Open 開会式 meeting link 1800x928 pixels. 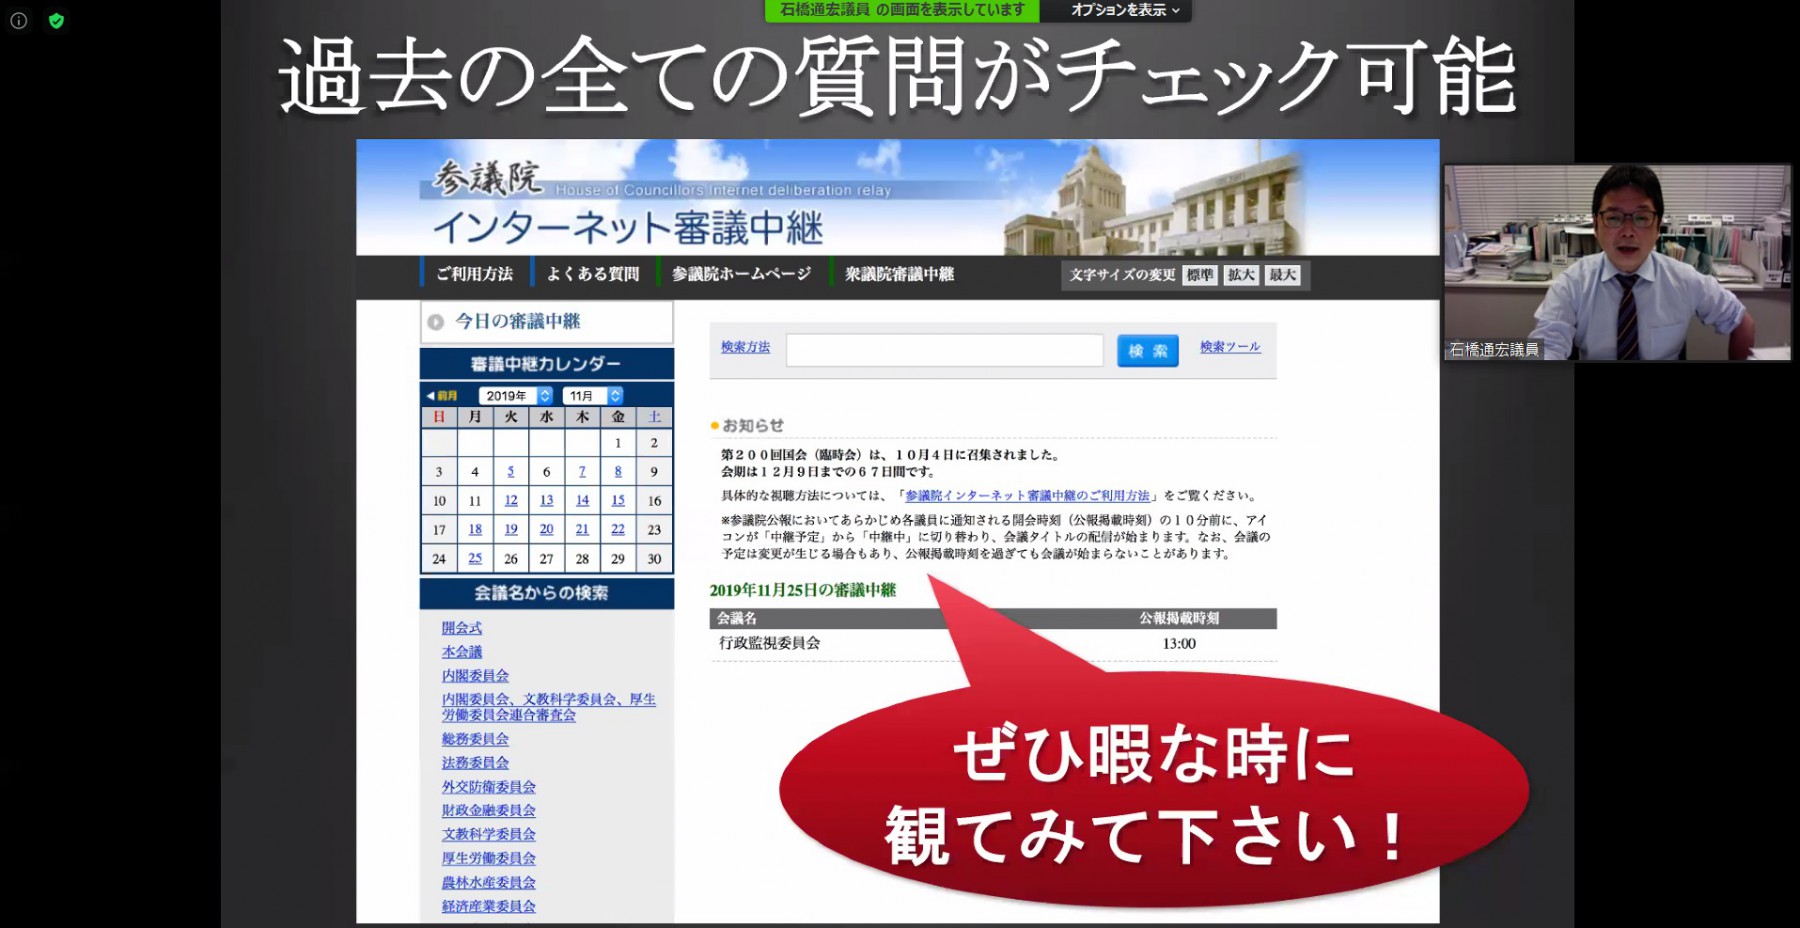click(x=462, y=628)
